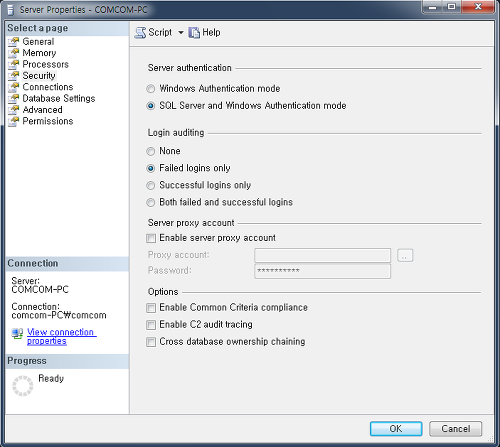This screenshot has width=500, height=447.
Task: Click the Ready progress spinner
Action: (x=23, y=386)
